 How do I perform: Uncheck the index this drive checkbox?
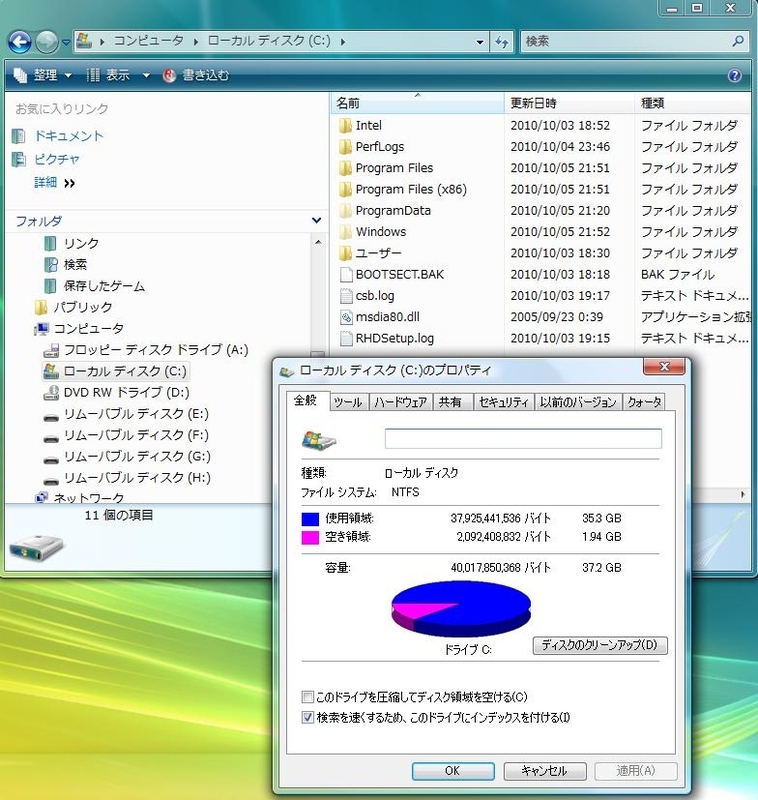coord(308,718)
